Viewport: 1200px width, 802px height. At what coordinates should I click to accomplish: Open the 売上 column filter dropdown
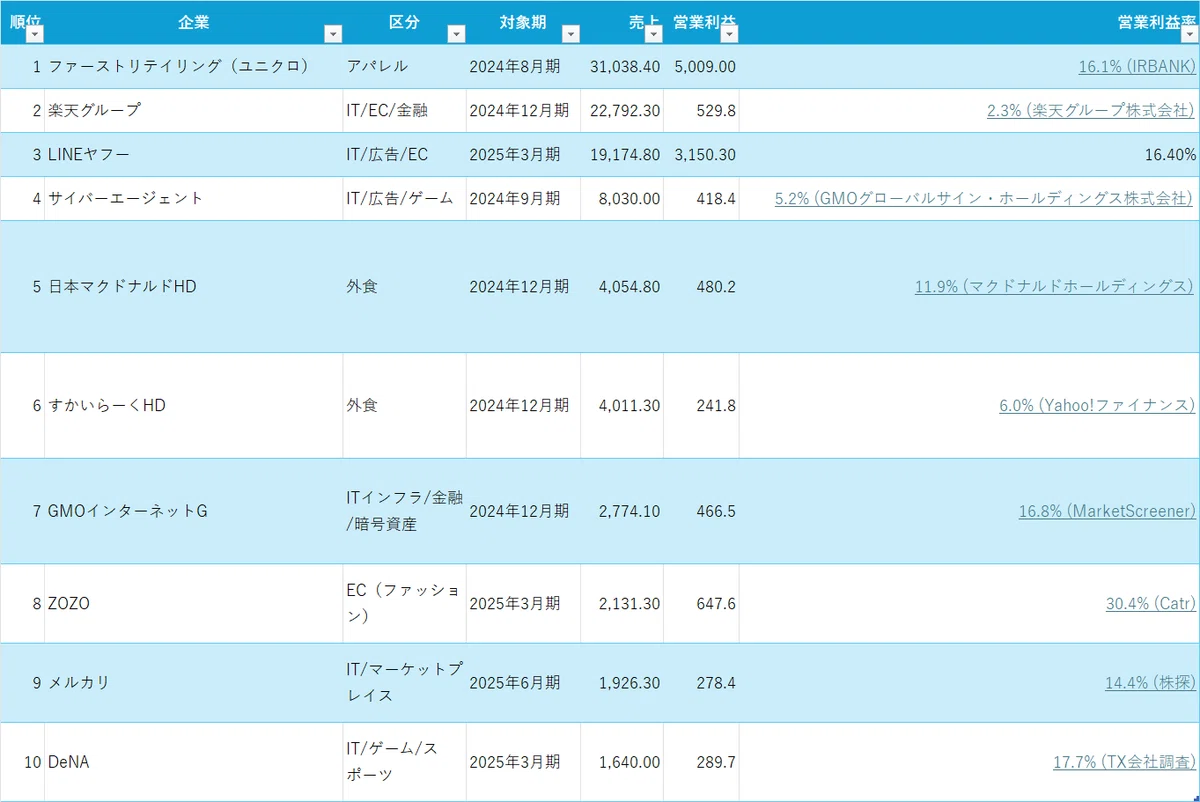(653, 34)
